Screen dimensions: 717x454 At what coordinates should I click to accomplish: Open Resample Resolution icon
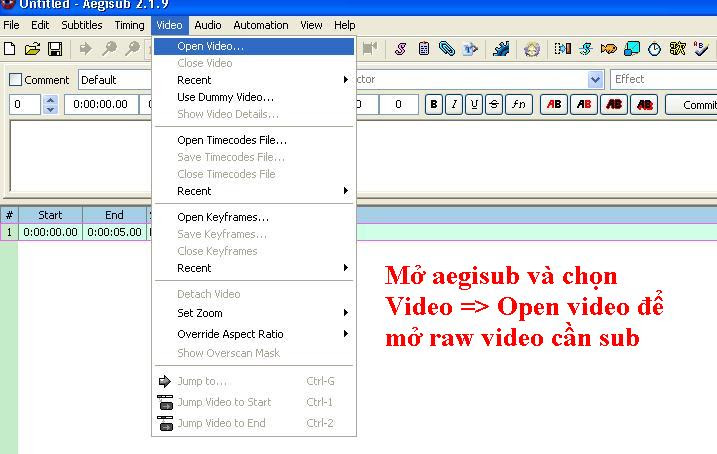tap(631, 48)
